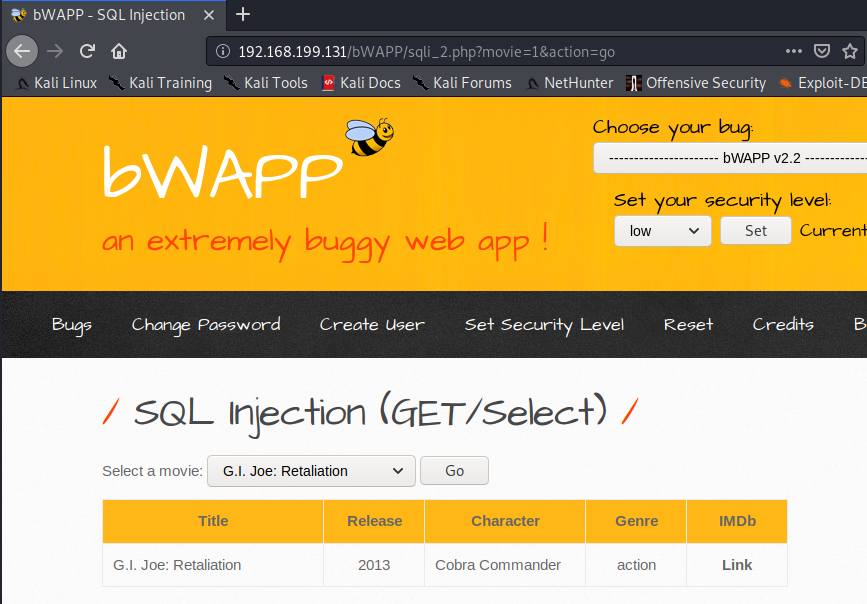
Task: Click the action genre cell
Action: click(636, 565)
